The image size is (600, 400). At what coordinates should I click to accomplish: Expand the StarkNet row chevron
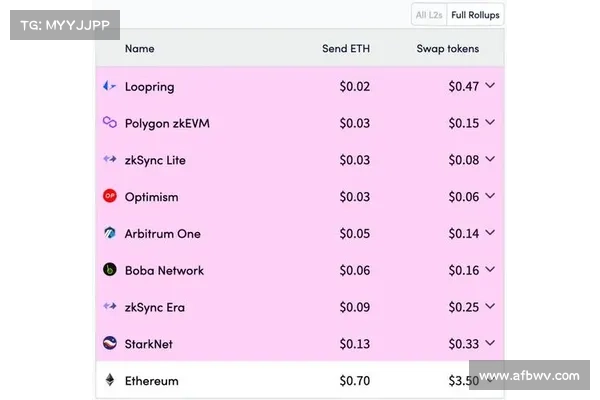click(x=490, y=344)
